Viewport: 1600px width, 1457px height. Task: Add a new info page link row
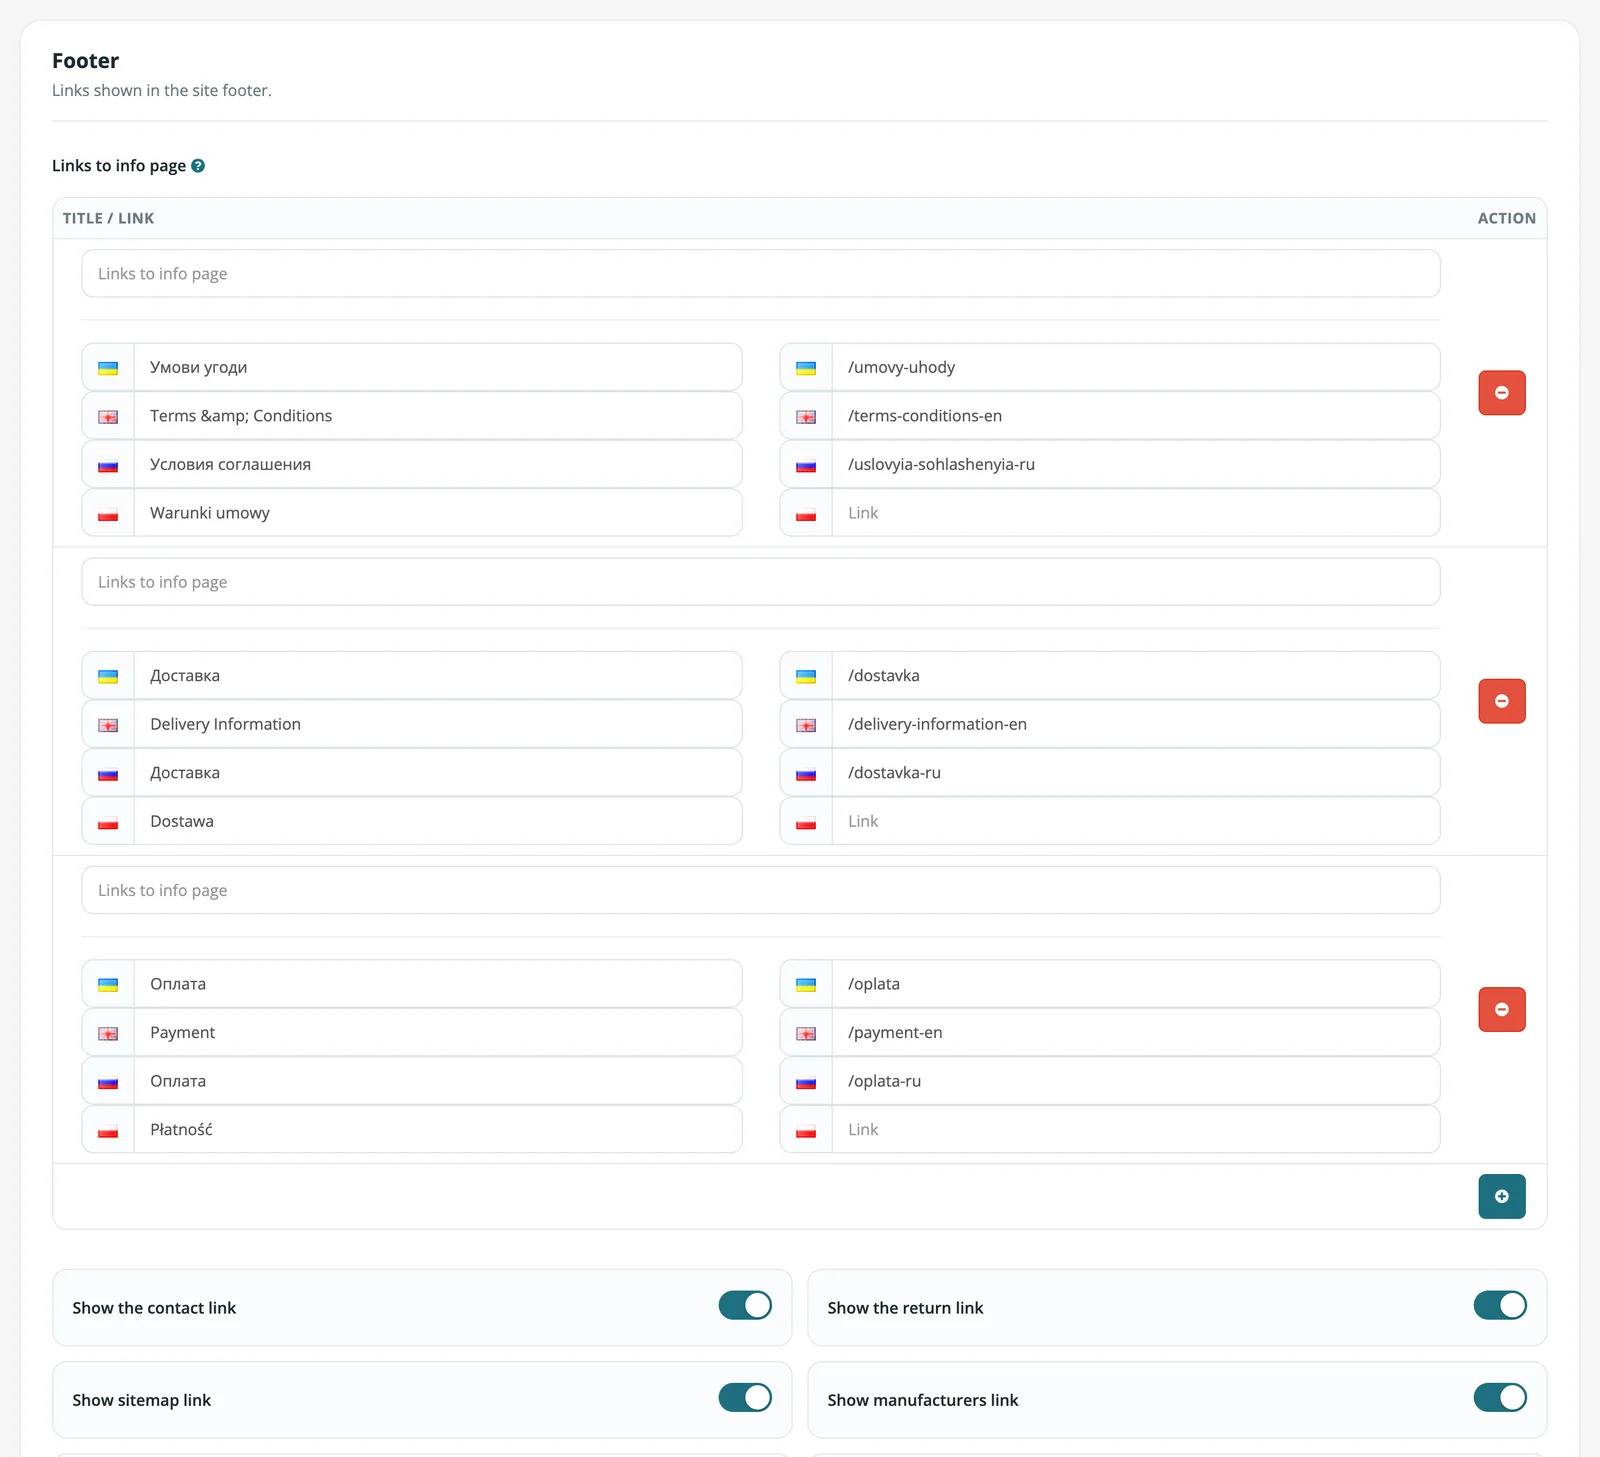pos(1502,1196)
